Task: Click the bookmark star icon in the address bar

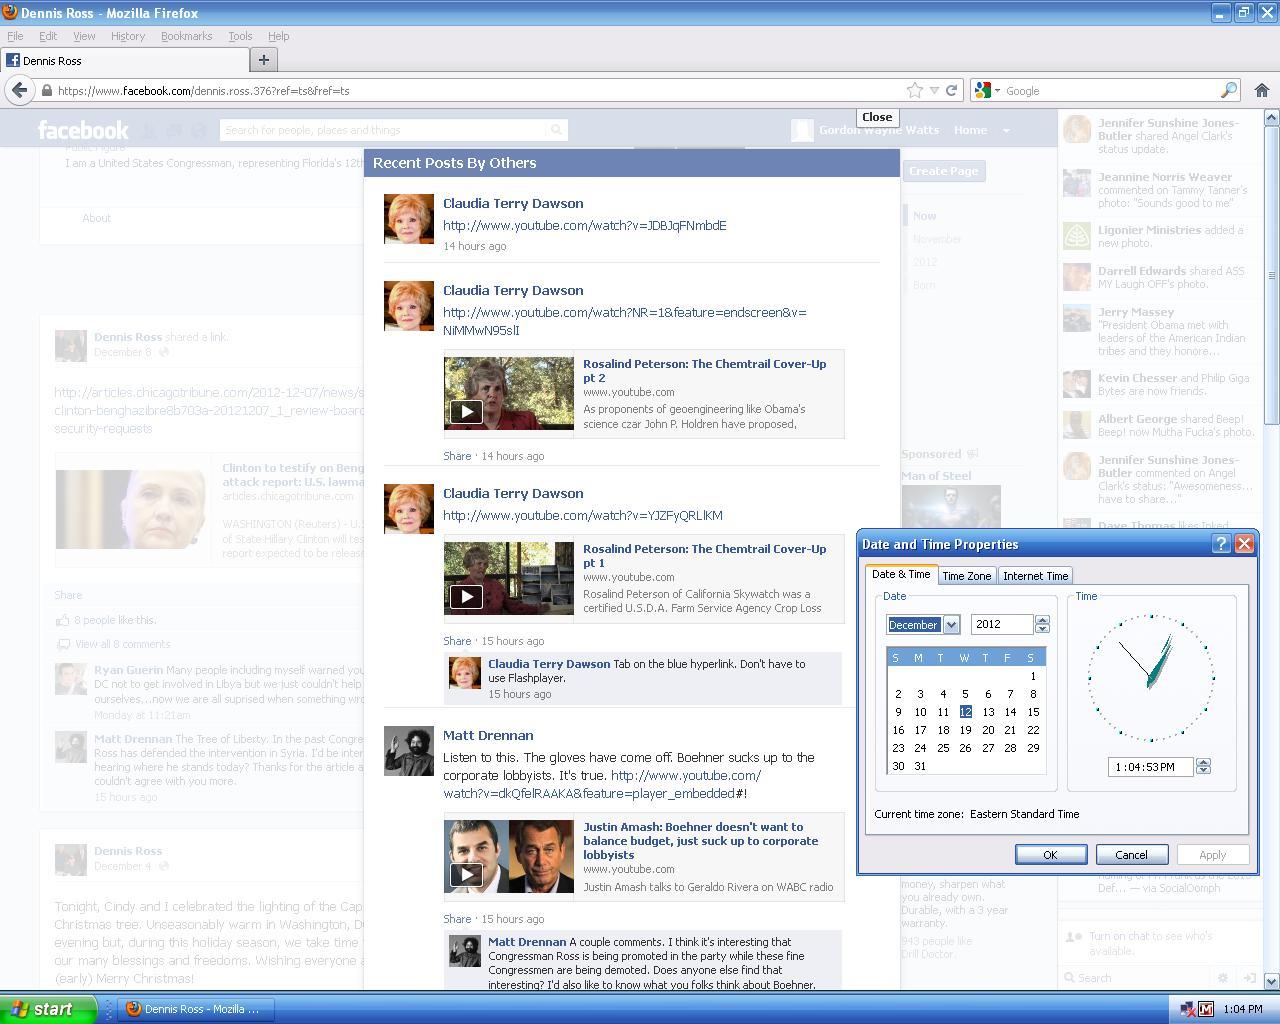Action: pos(914,90)
